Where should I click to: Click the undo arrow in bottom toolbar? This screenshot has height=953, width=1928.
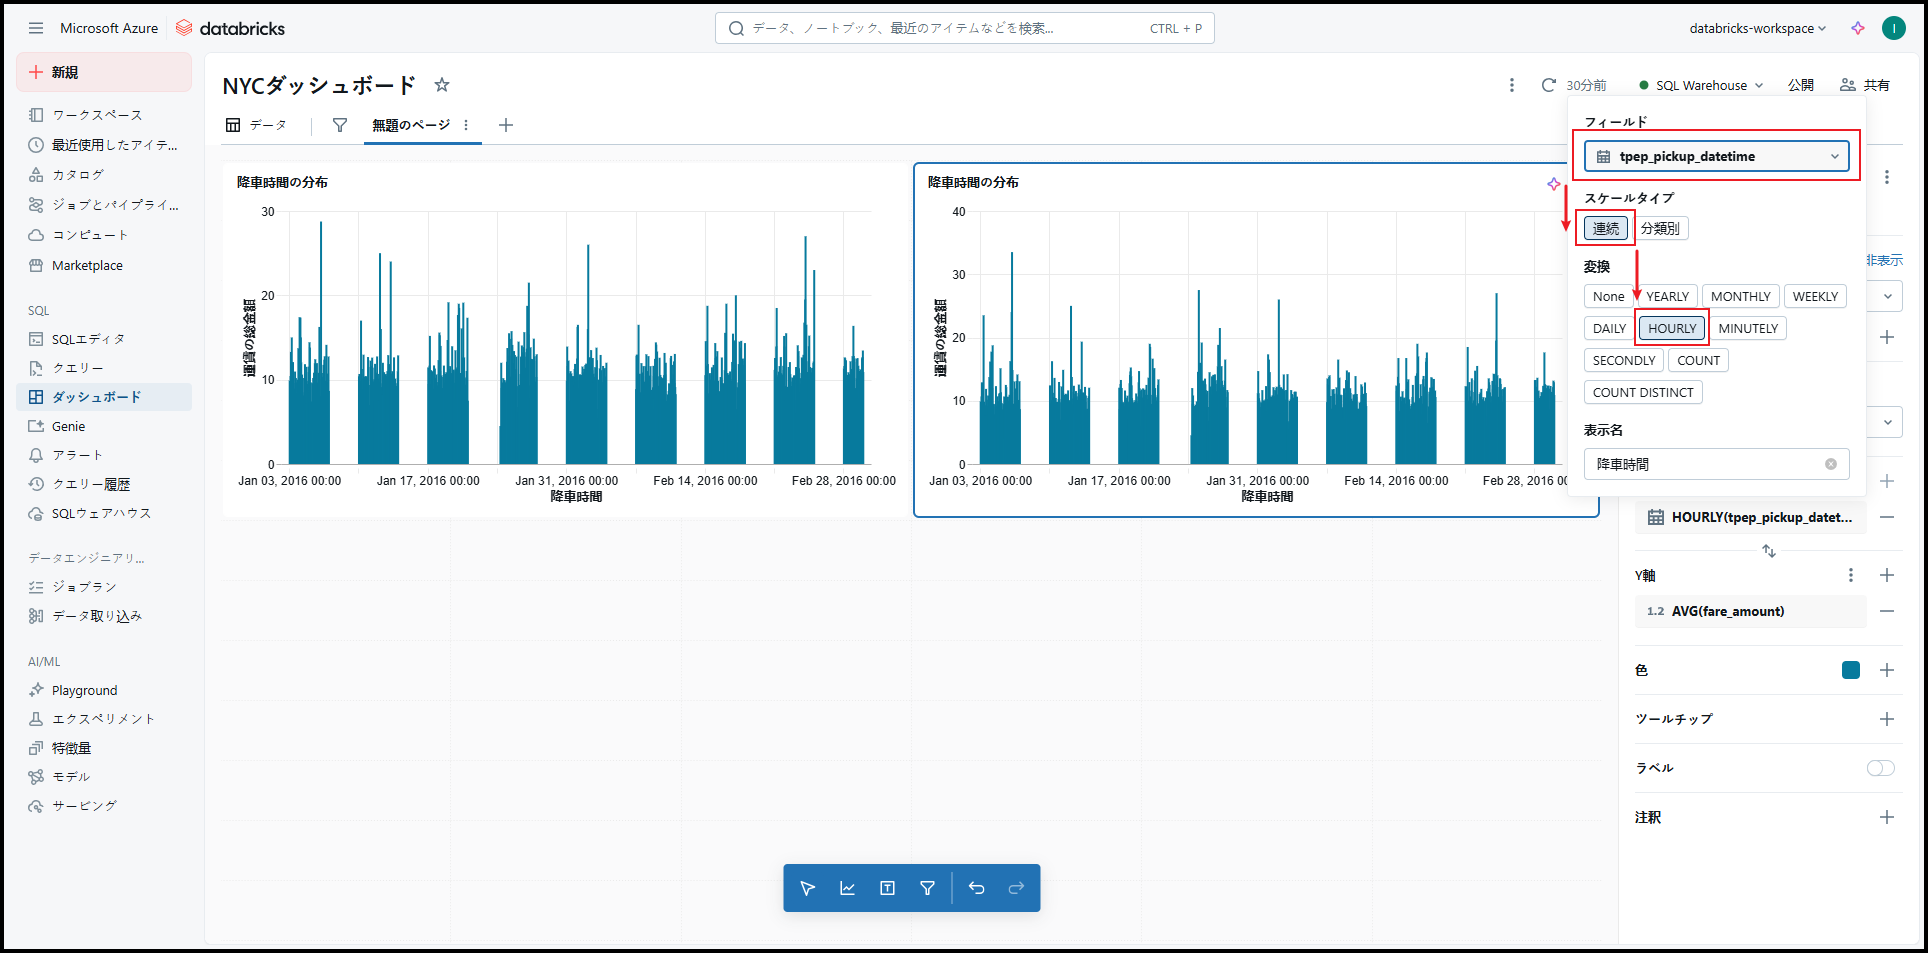976,888
